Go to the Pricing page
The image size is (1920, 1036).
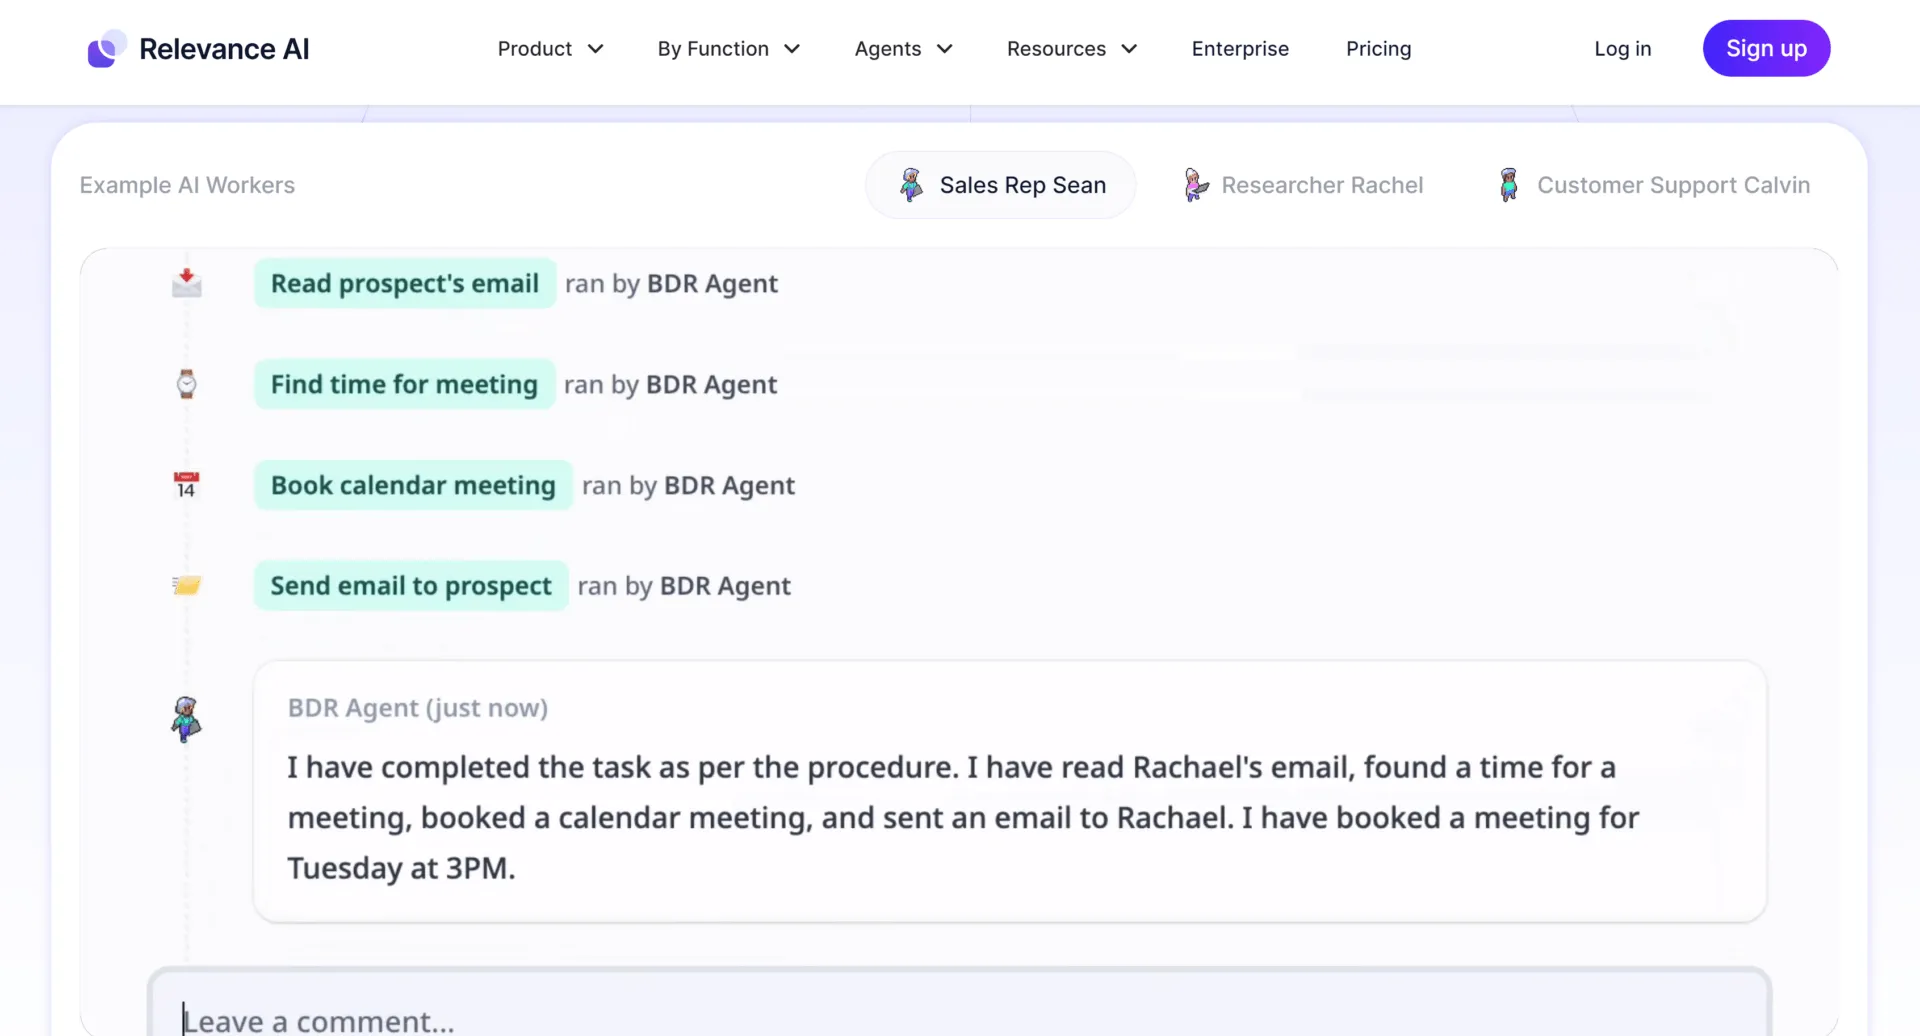click(x=1378, y=48)
